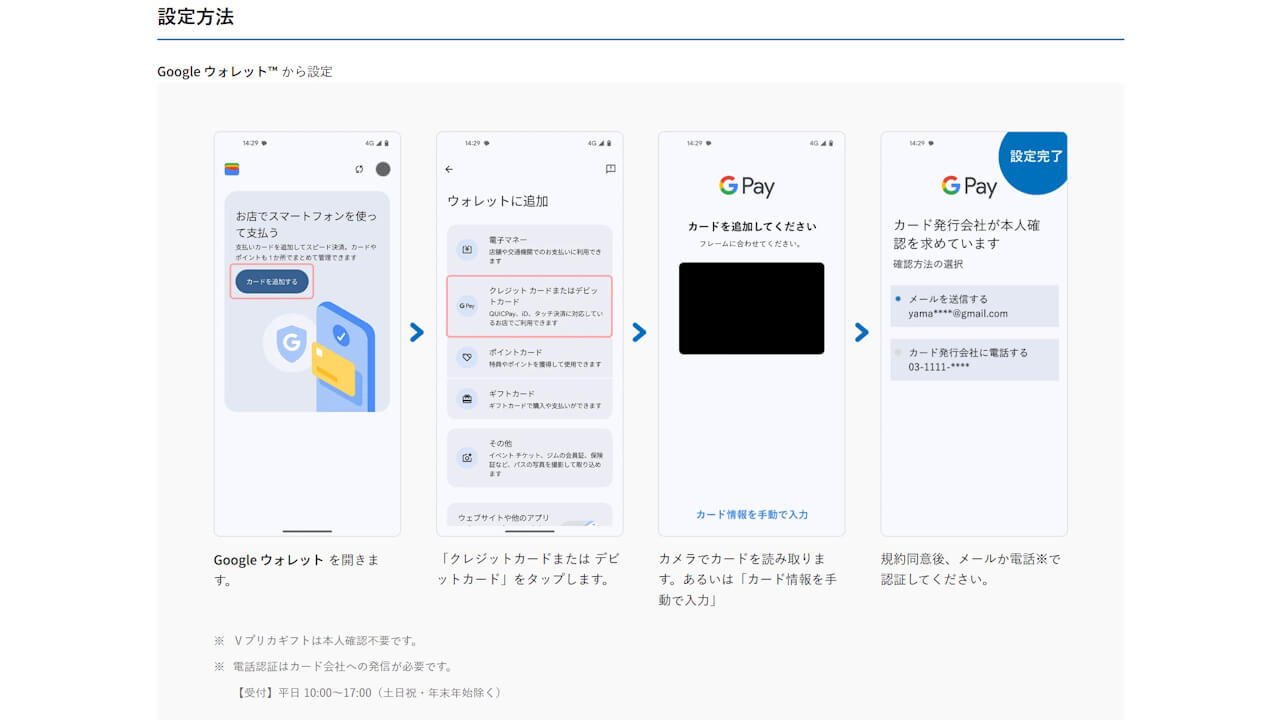Tap the camera icon next to その他

[x=465, y=456]
